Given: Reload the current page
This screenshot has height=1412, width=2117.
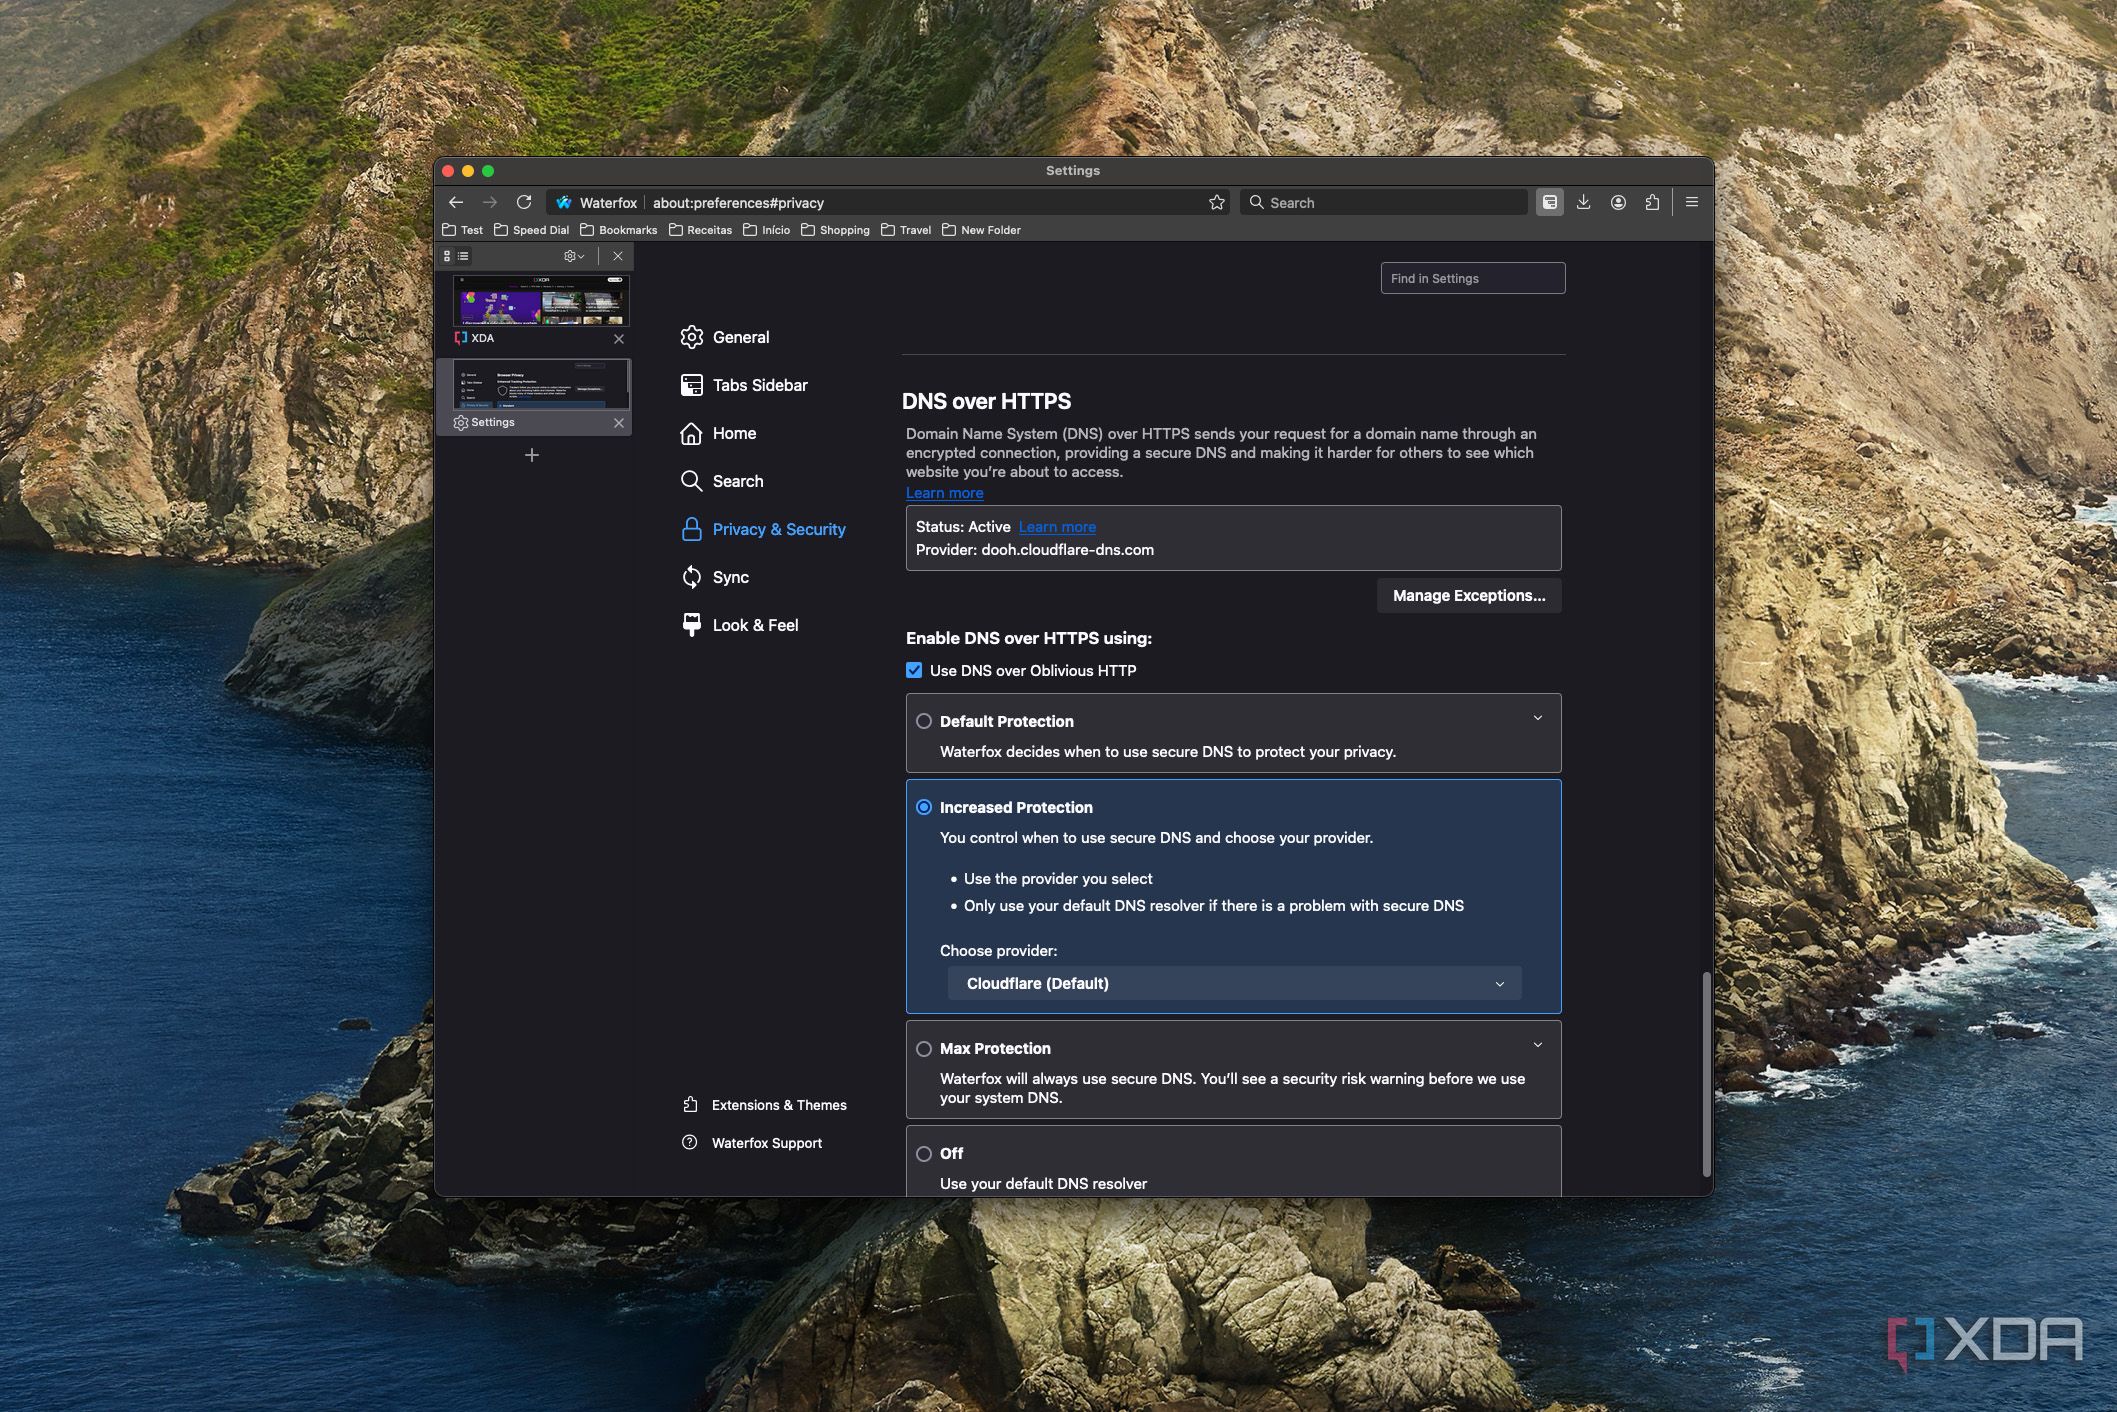Looking at the screenshot, I should (x=523, y=202).
